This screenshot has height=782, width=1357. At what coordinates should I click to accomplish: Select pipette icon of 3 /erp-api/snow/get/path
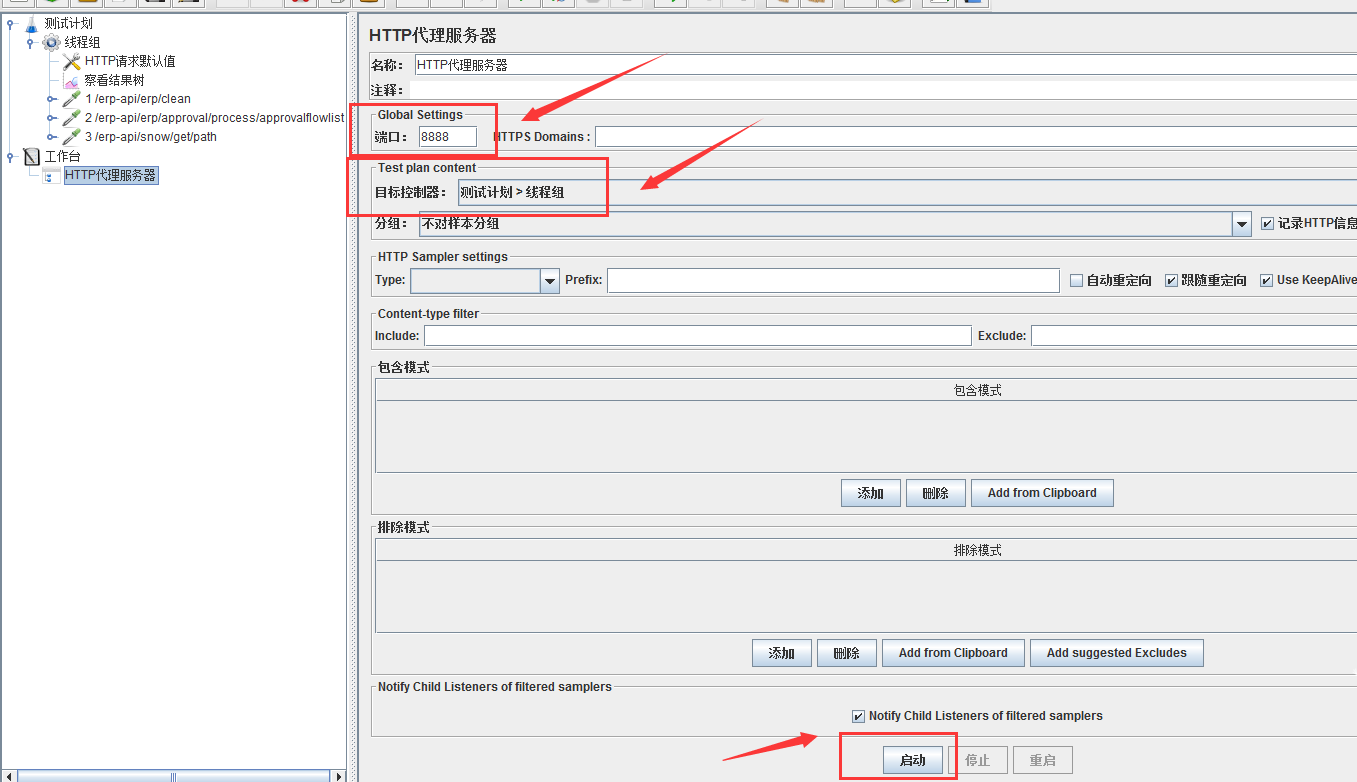(71, 137)
